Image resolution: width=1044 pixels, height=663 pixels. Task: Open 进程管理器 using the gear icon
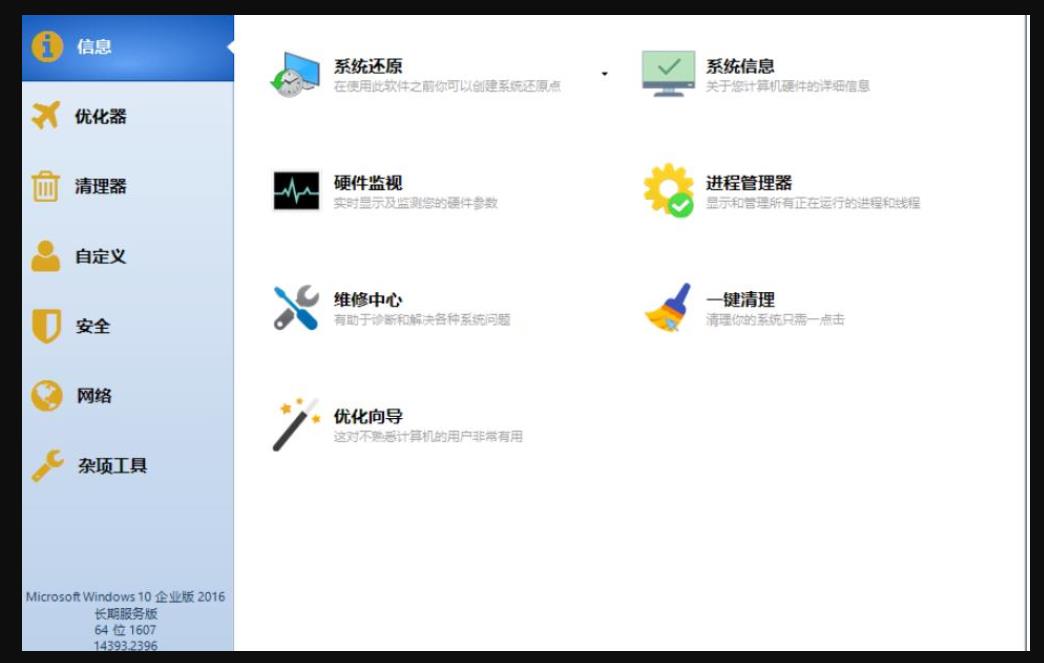(668, 190)
